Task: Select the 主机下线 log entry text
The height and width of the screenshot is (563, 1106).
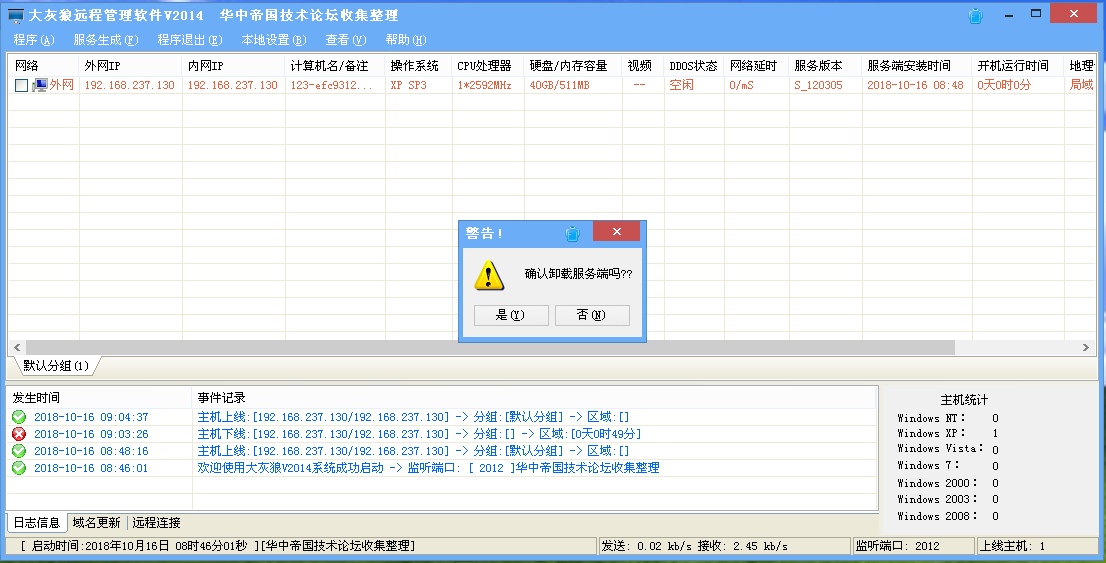Action: point(419,434)
